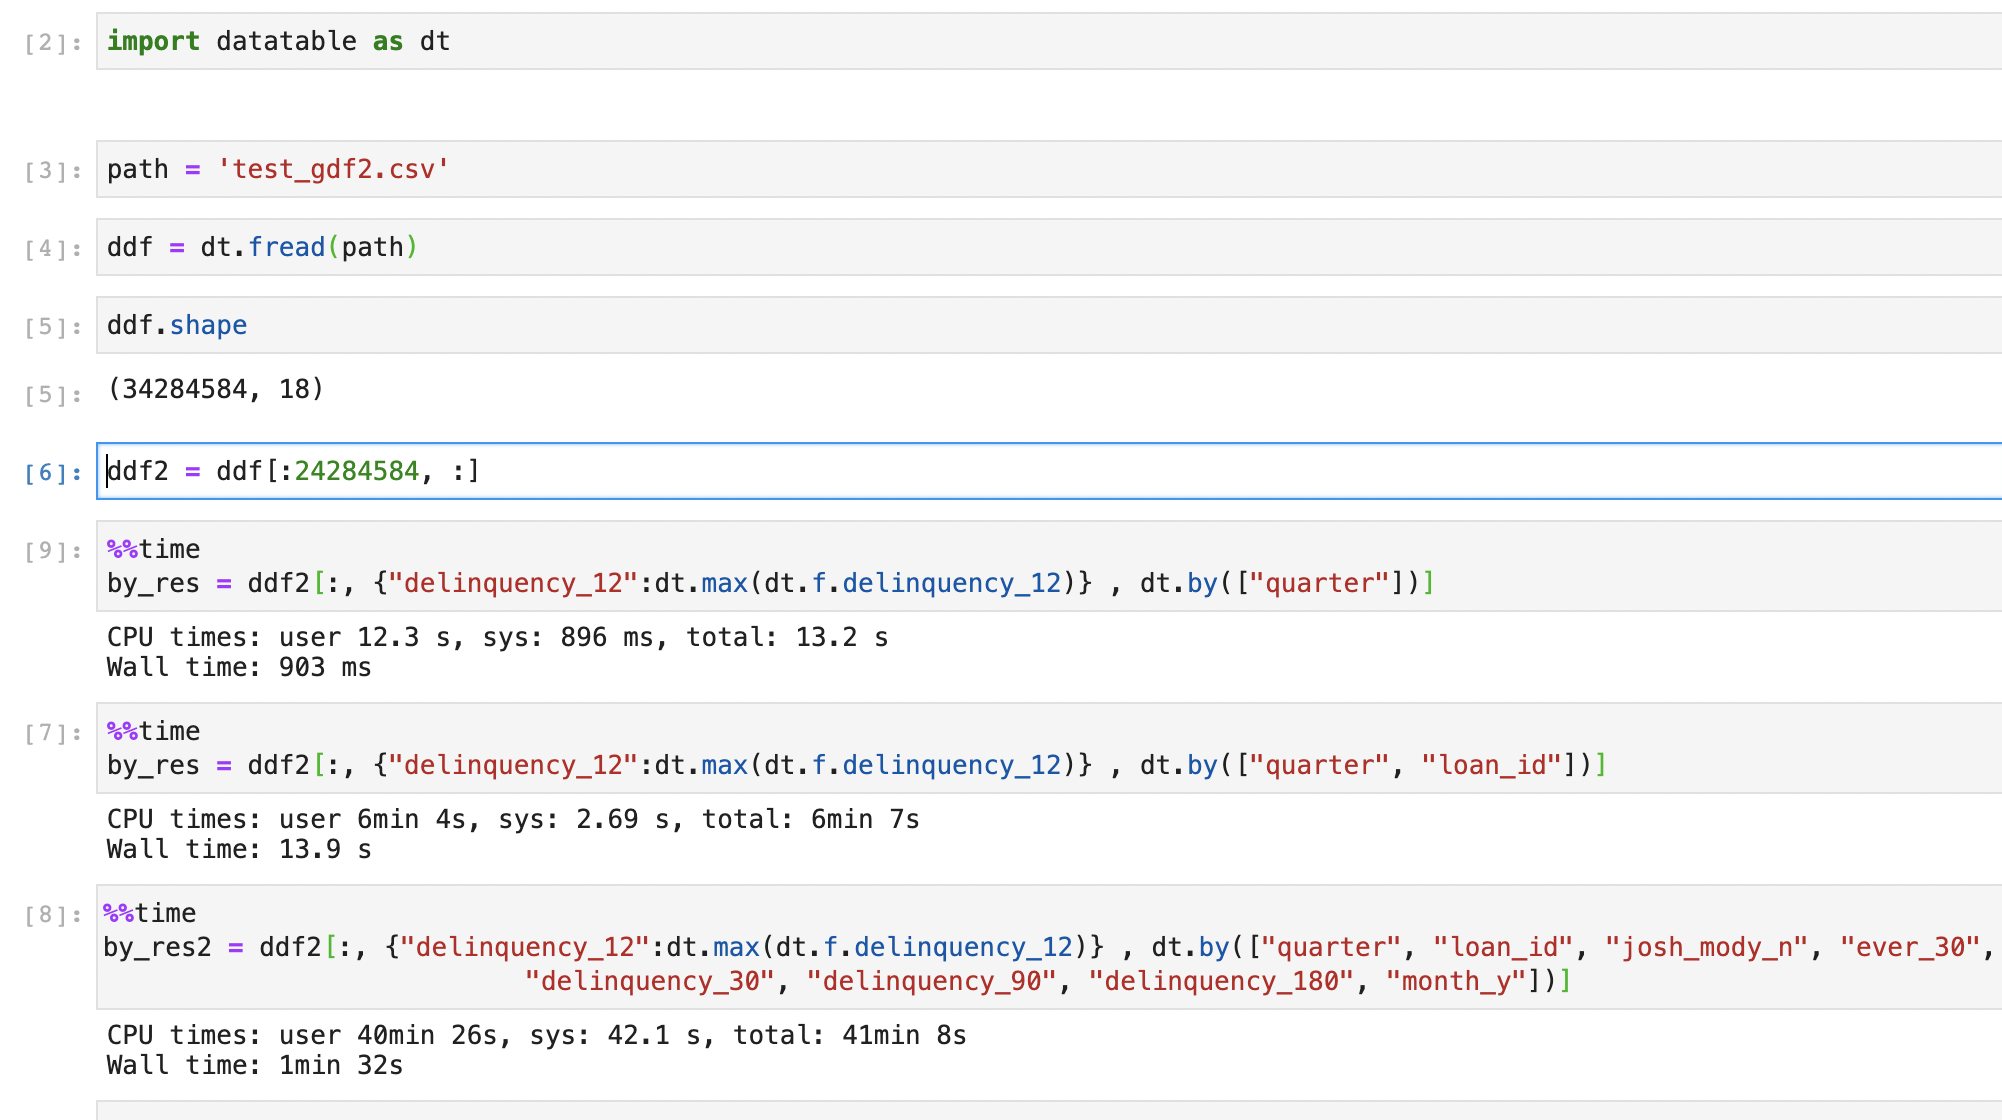The width and height of the screenshot is (2002, 1120).
Task: Click the %%time cell grouping by quarter
Action: pos(600,565)
